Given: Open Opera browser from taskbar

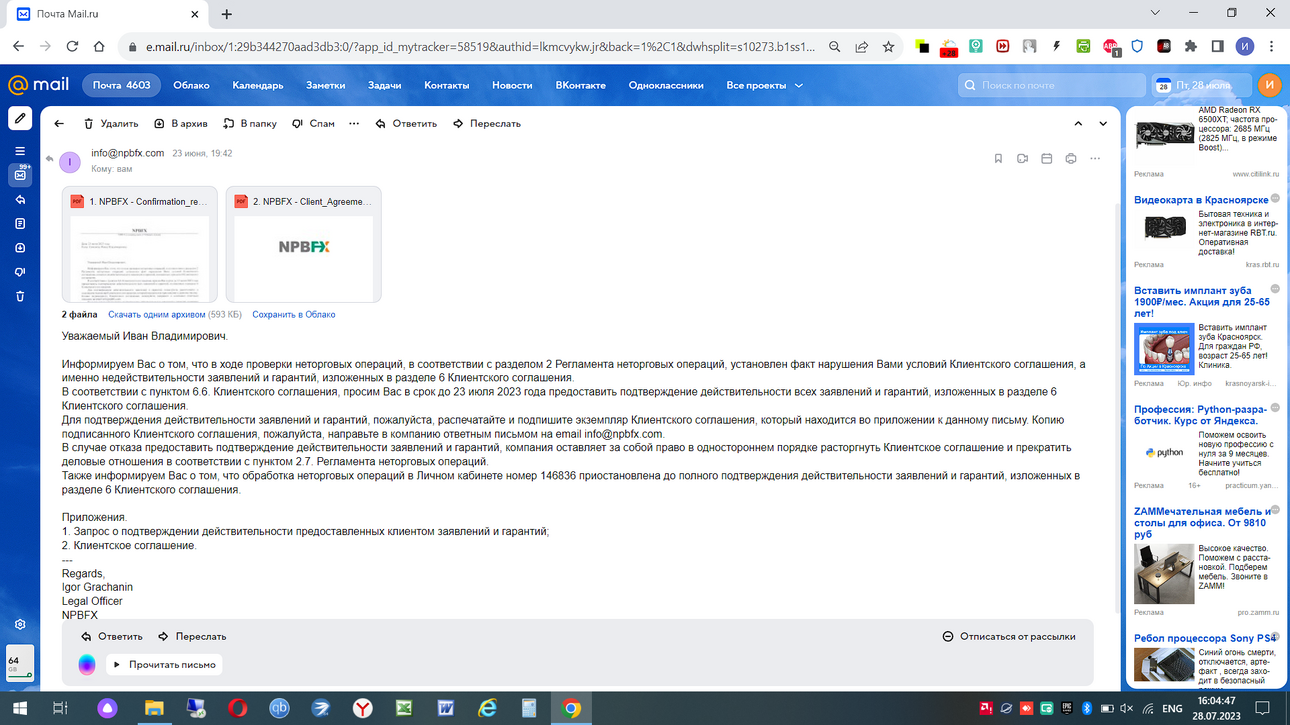Looking at the screenshot, I should pyautogui.click(x=238, y=709).
